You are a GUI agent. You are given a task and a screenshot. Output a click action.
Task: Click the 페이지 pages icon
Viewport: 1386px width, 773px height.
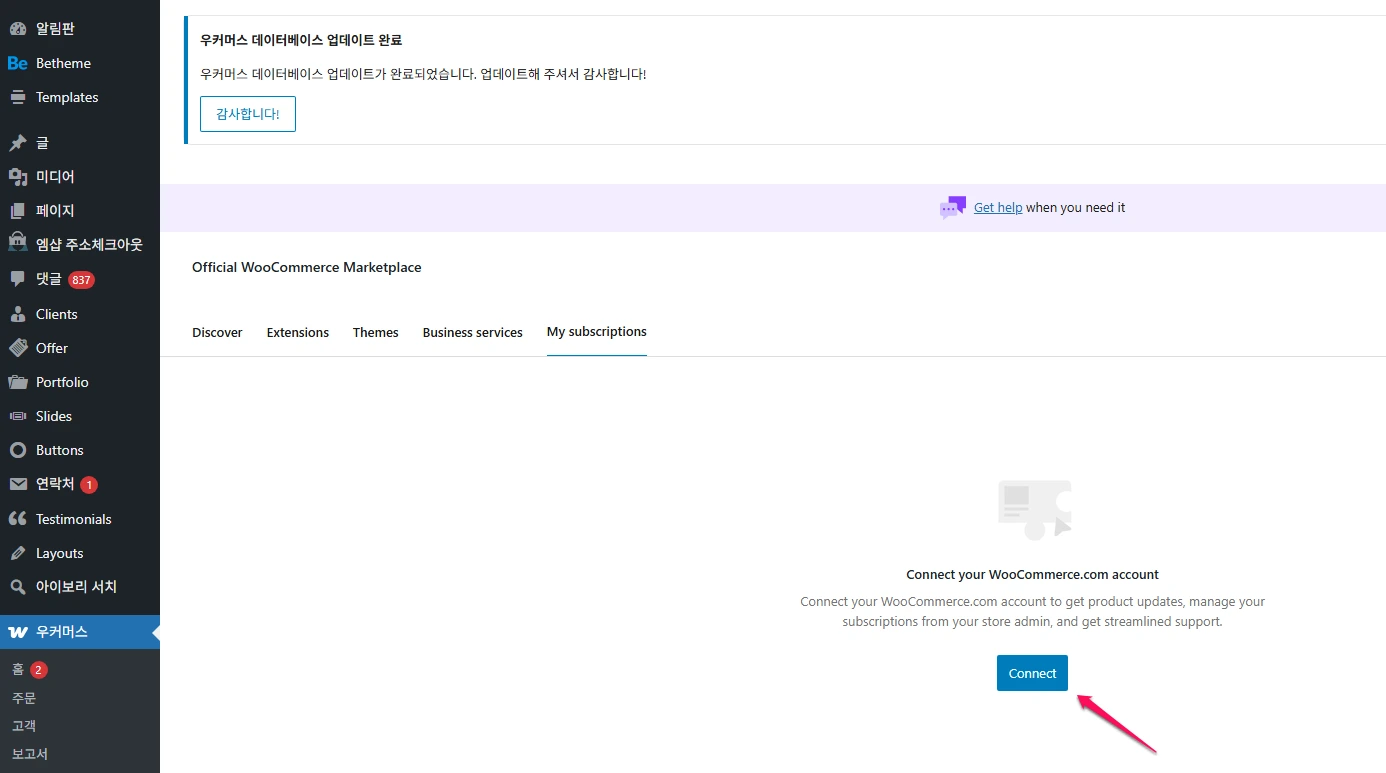[18, 210]
